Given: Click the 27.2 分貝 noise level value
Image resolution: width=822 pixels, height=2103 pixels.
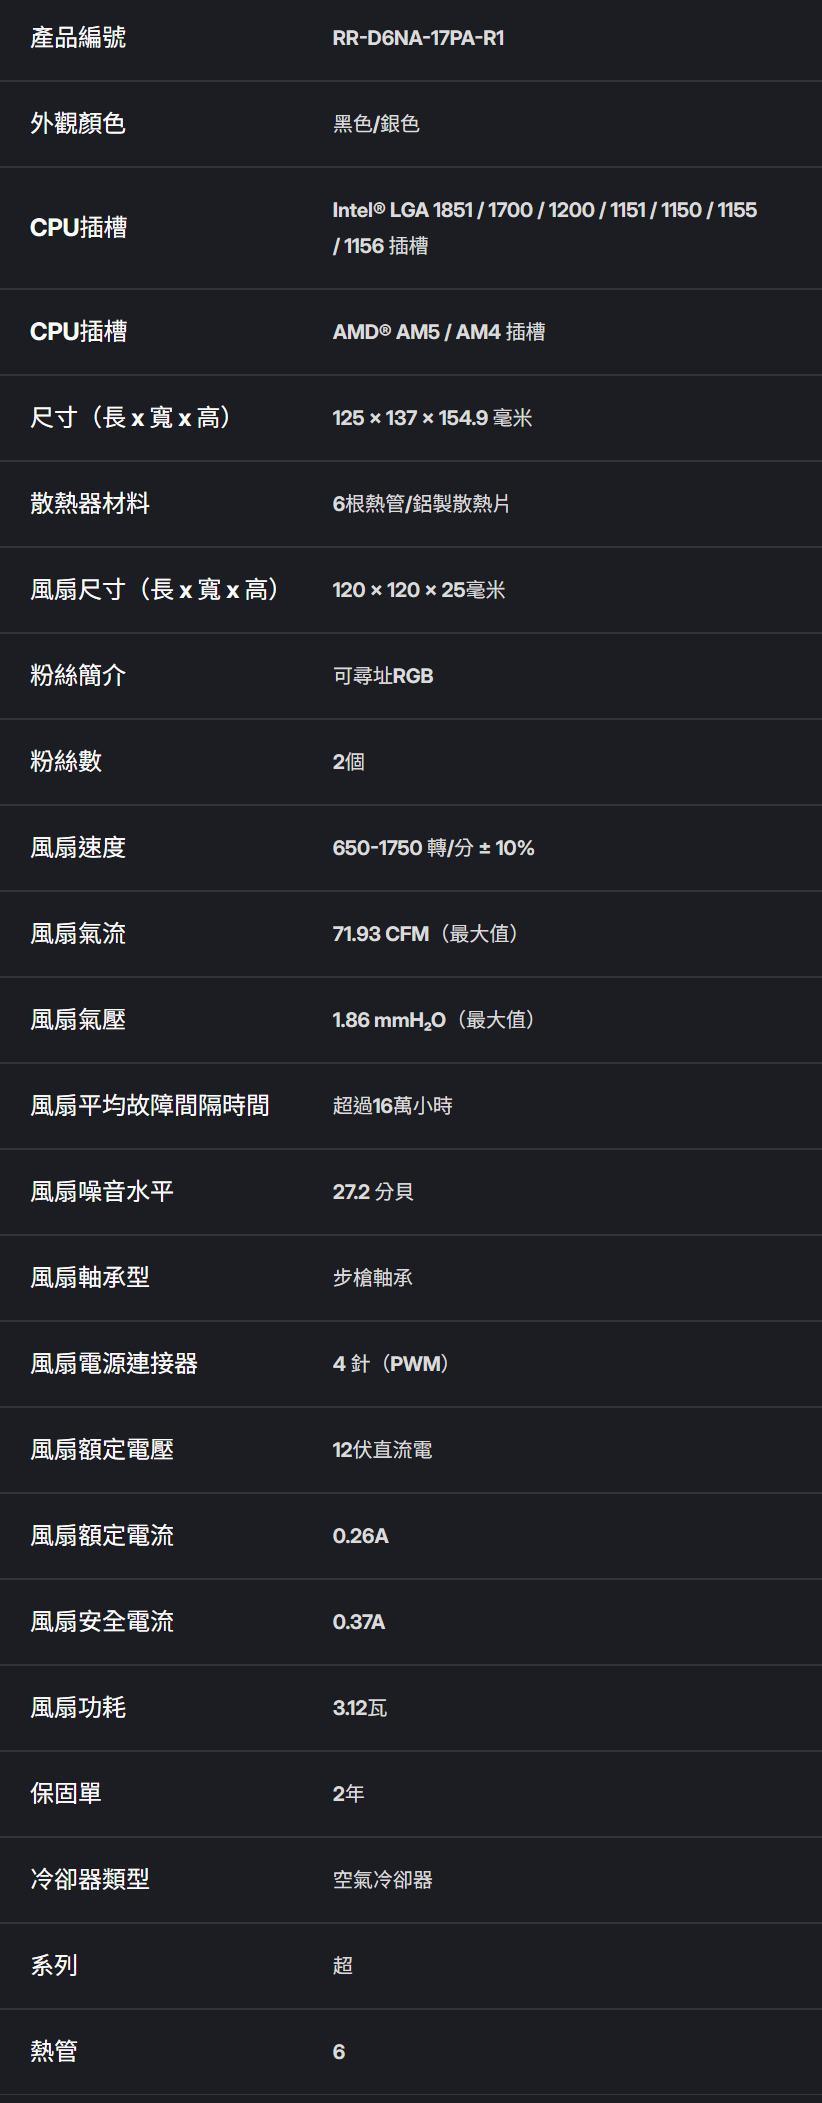Looking at the screenshot, I should point(373,1192).
